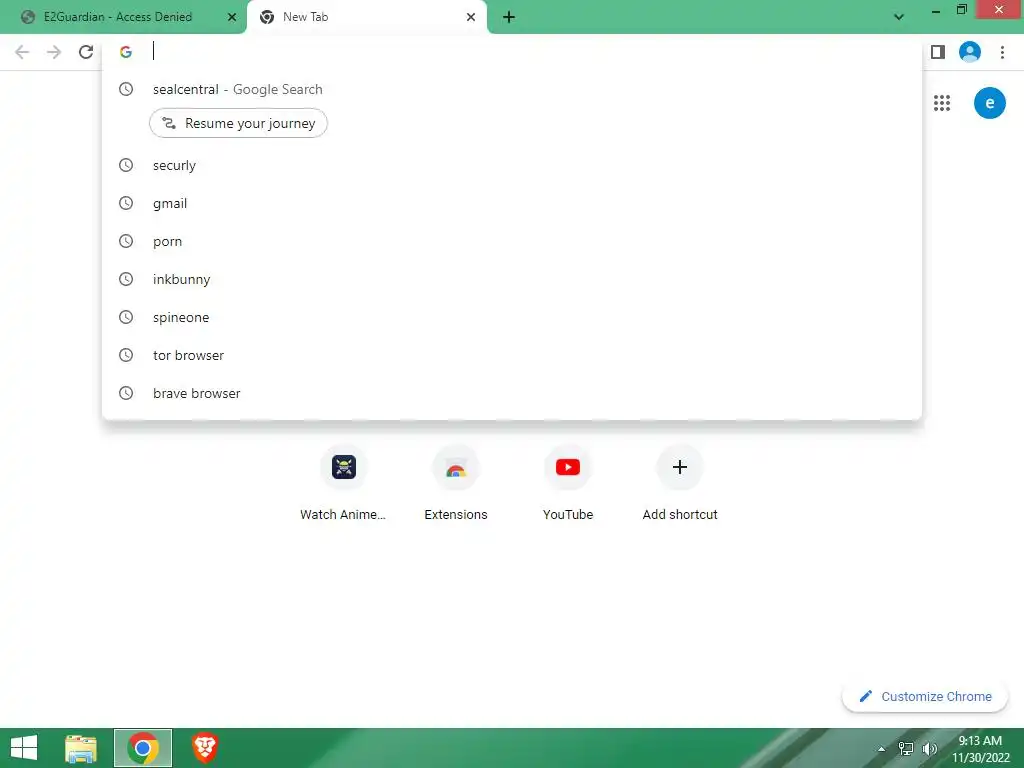Open the tab search dropdown arrow

pyautogui.click(x=899, y=17)
